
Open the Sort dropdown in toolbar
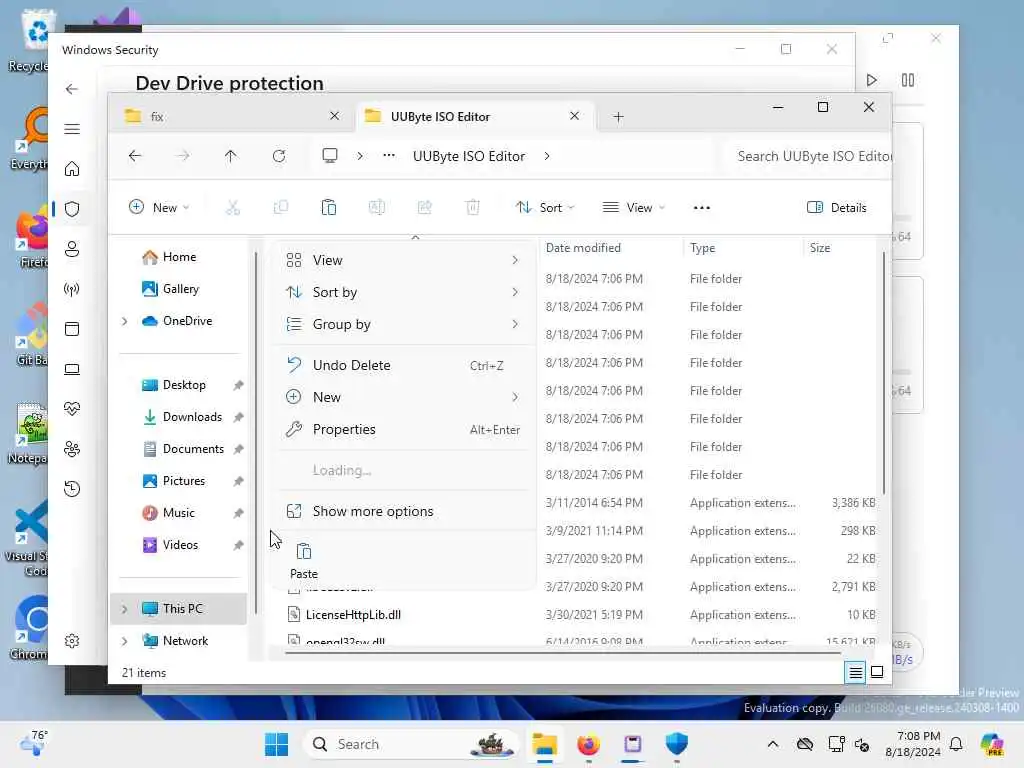click(545, 208)
